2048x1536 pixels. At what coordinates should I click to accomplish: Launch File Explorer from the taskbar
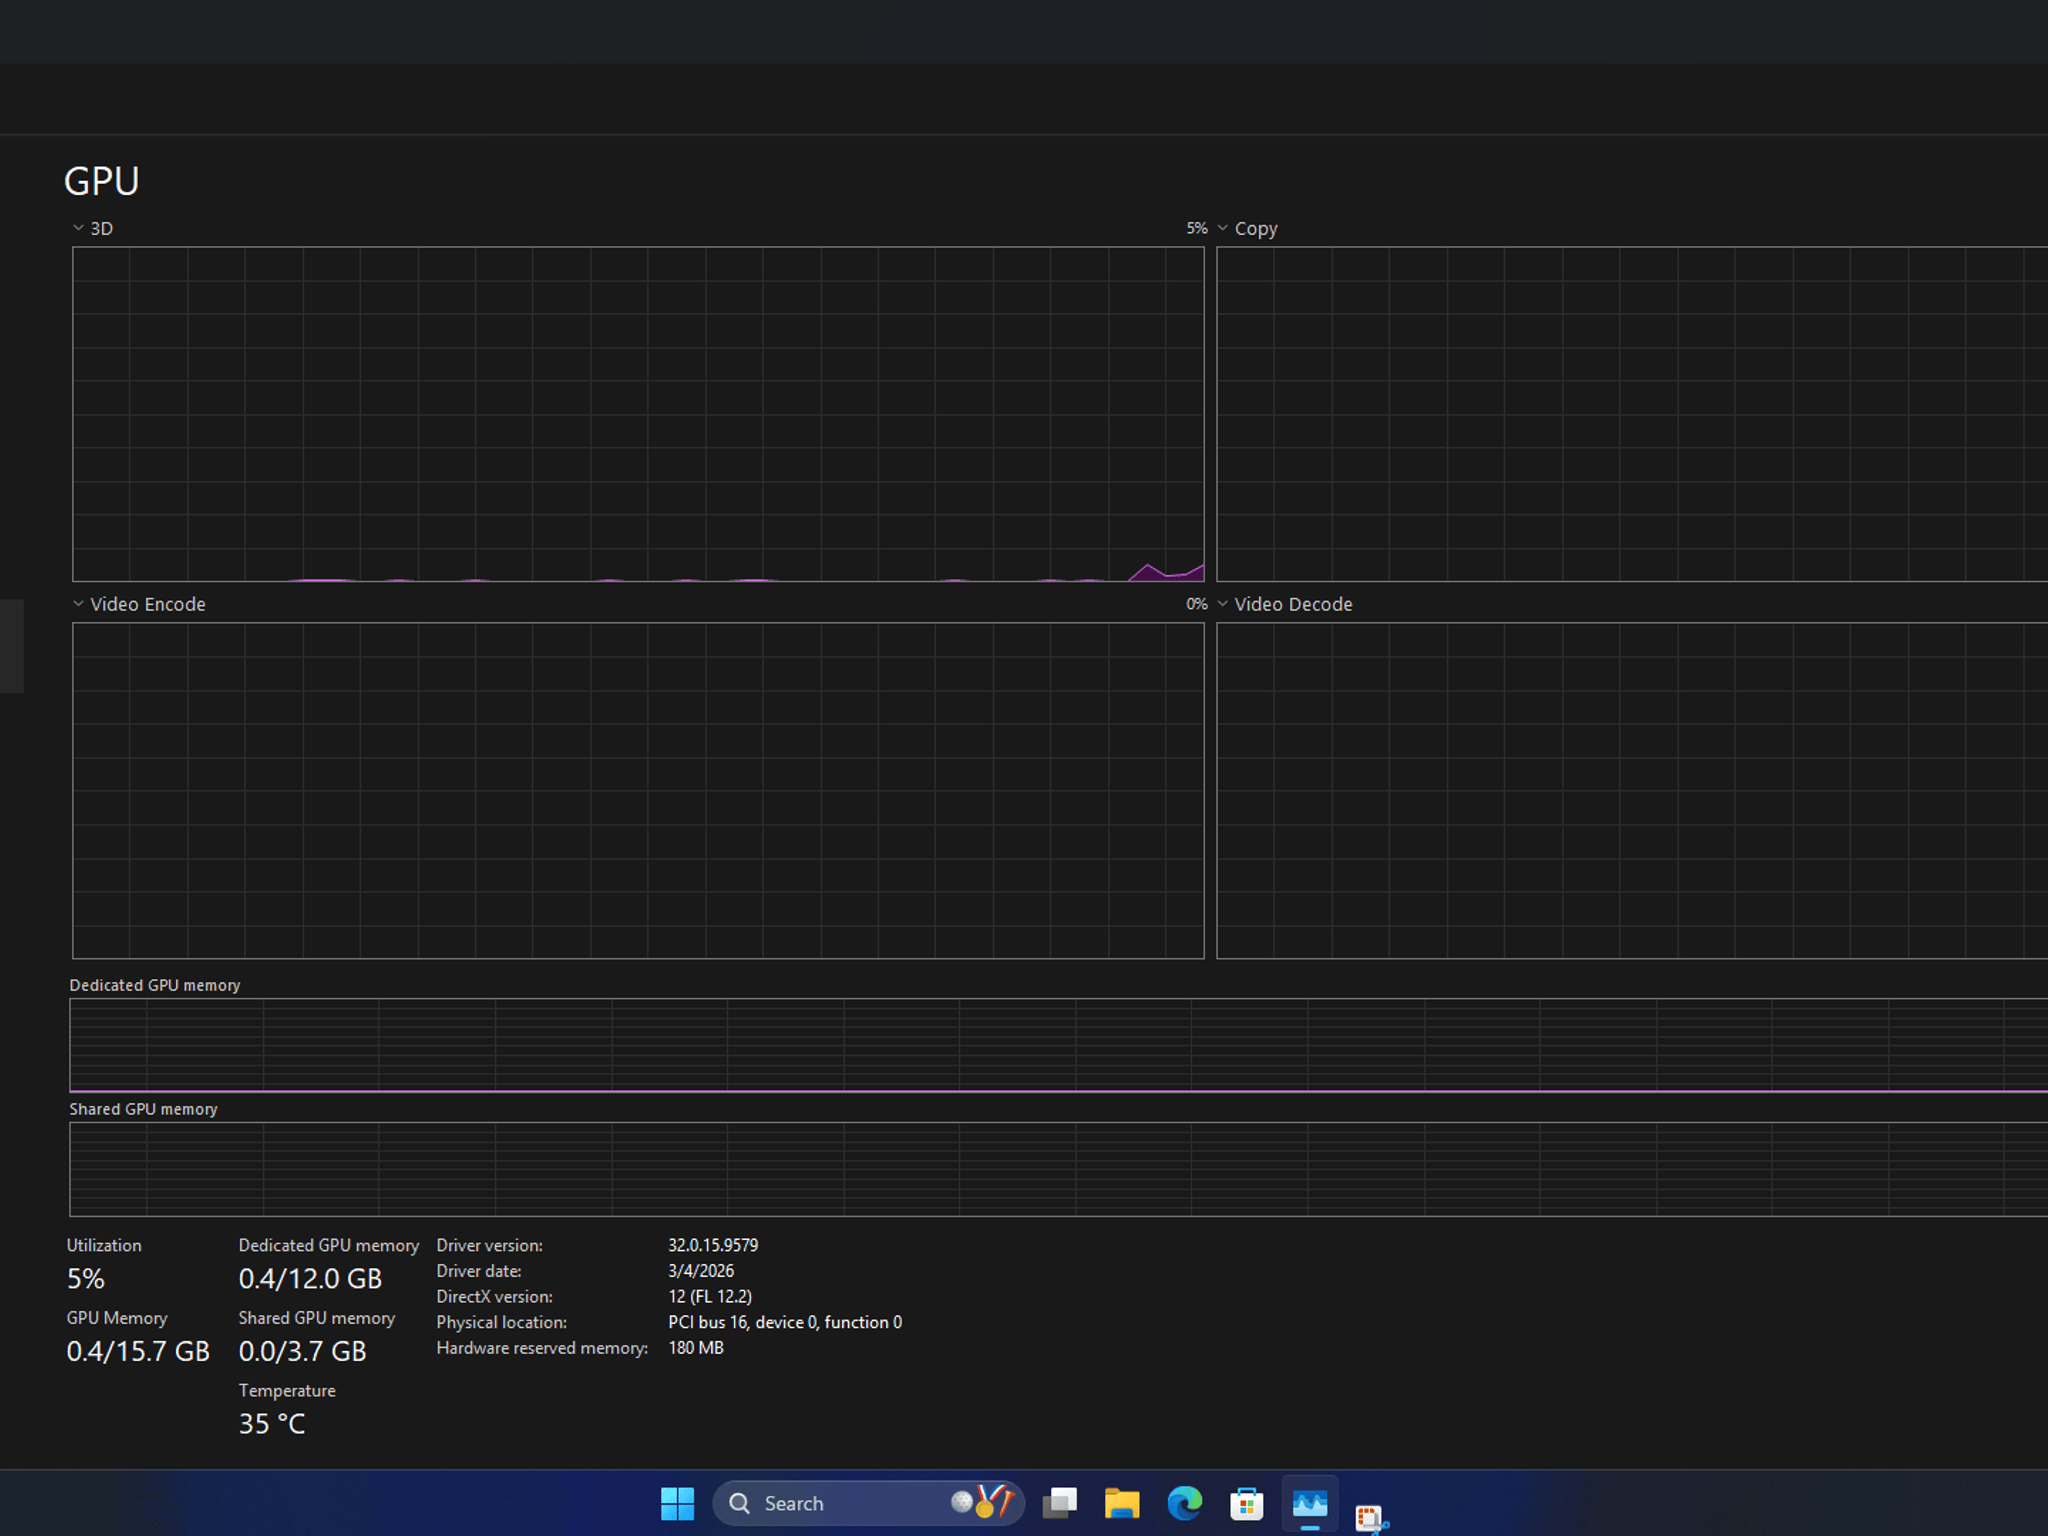(x=1122, y=1503)
